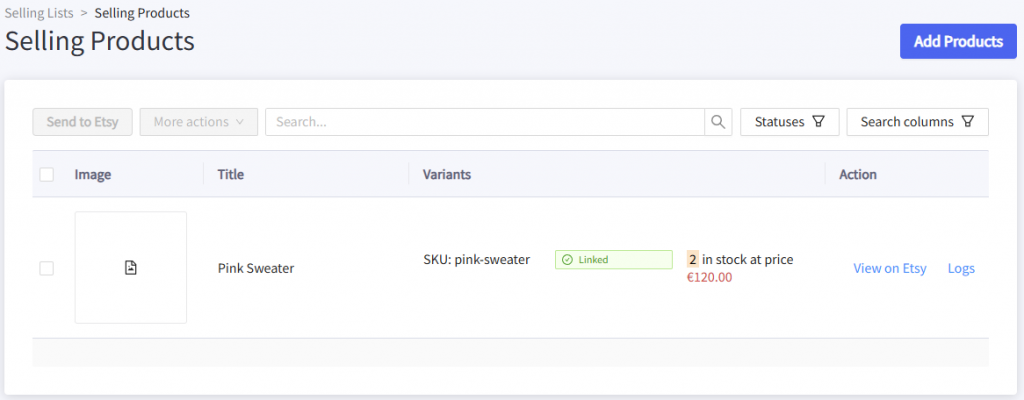Click the Pink Sweater title
This screenshot has width=1024, height=400.
point(256,268)
